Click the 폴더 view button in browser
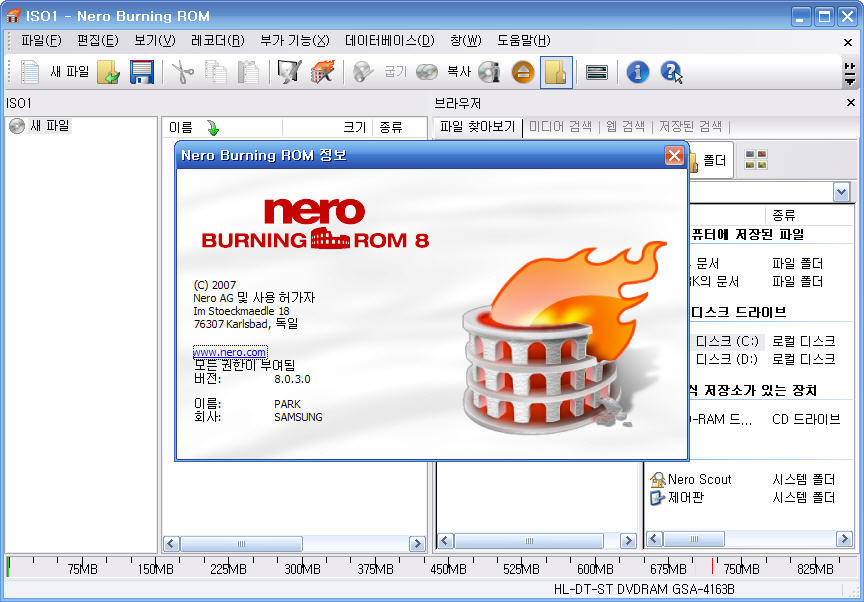The image size is (864, 602). (x=711, y=160)
